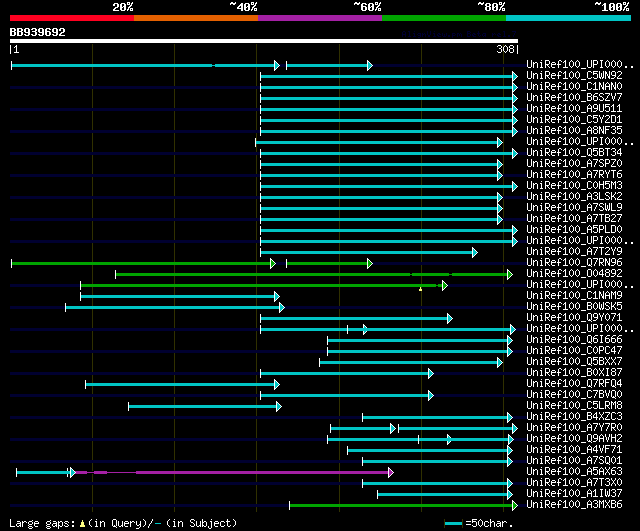
Task: Choose the UniRef100_A4VF71 entry
Action: coord(574,450)
